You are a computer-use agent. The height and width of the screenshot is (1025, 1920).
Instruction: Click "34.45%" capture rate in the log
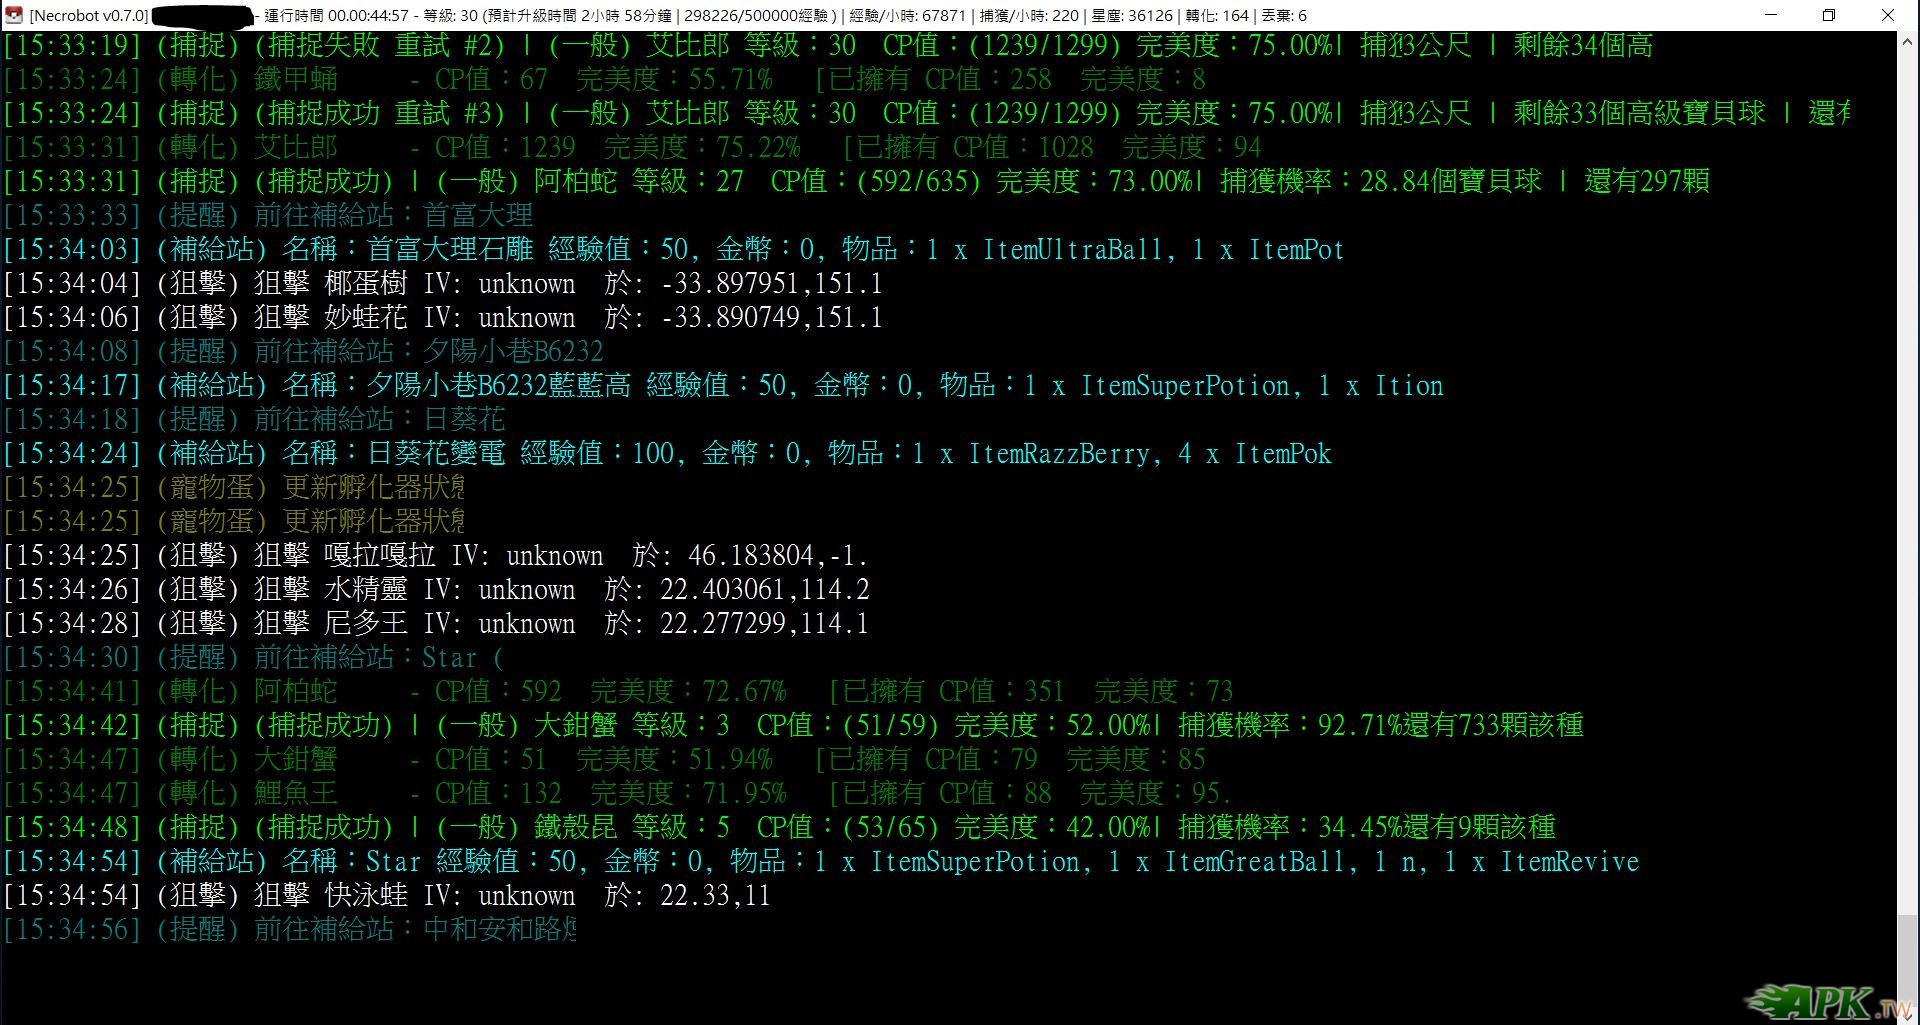point(1360,828)
